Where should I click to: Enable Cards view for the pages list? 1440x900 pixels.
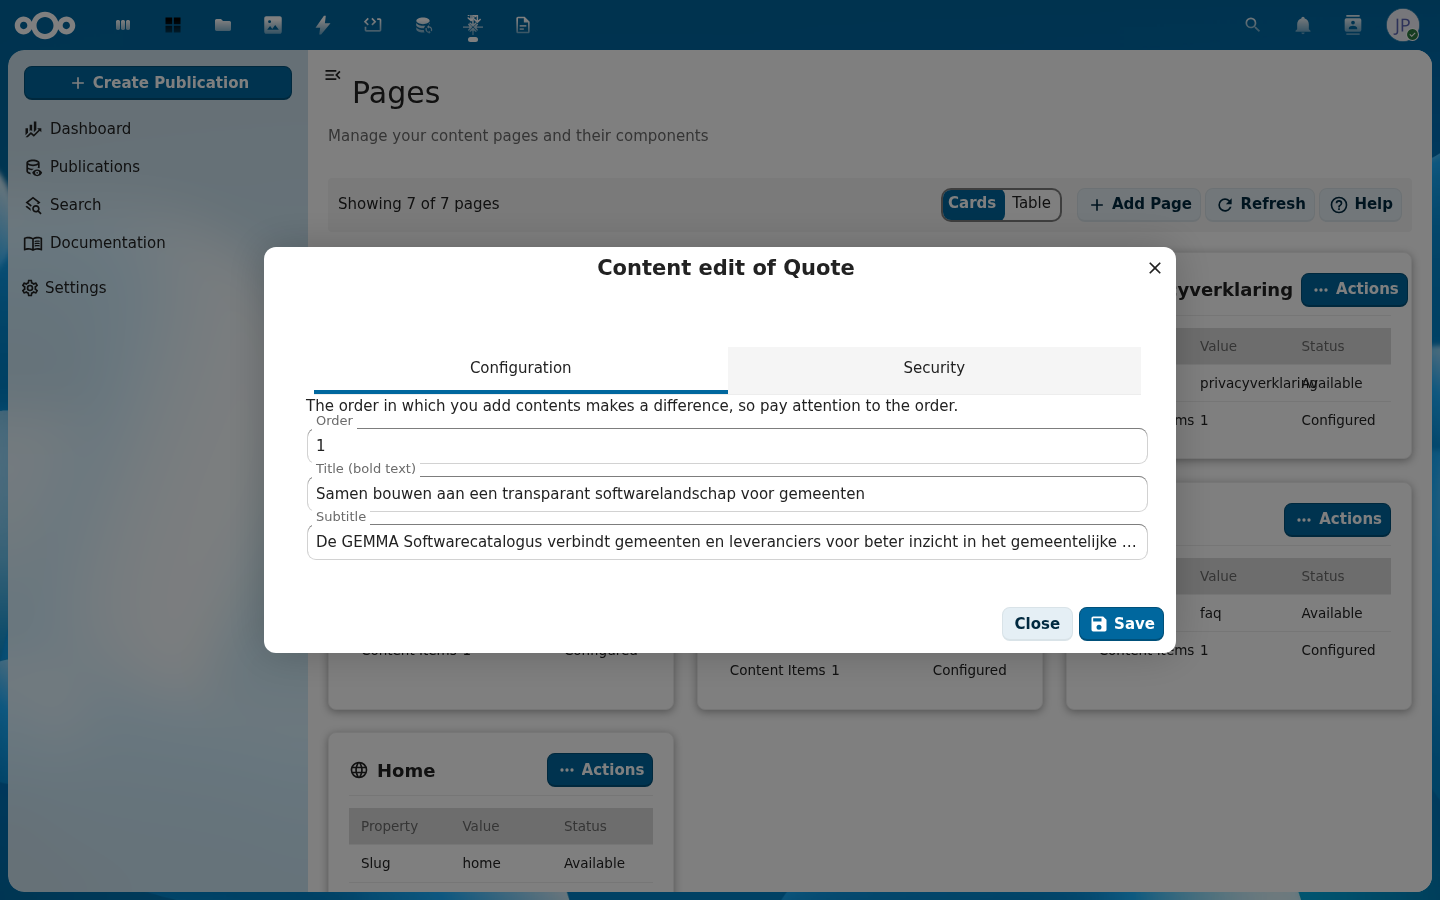(x=971, y=203)
